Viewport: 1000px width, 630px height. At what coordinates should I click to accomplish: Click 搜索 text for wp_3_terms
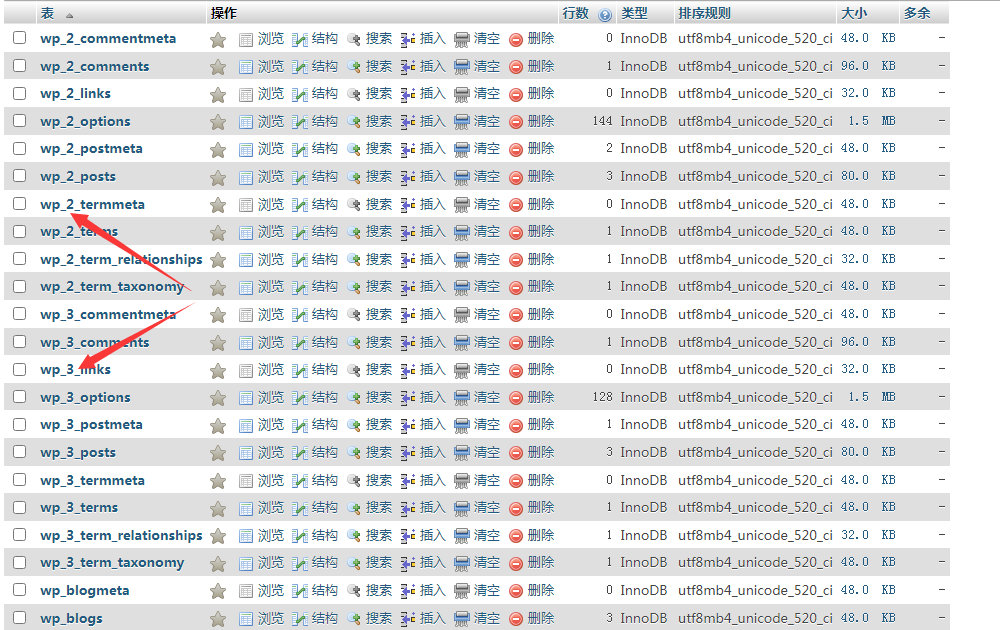[379, 508]
